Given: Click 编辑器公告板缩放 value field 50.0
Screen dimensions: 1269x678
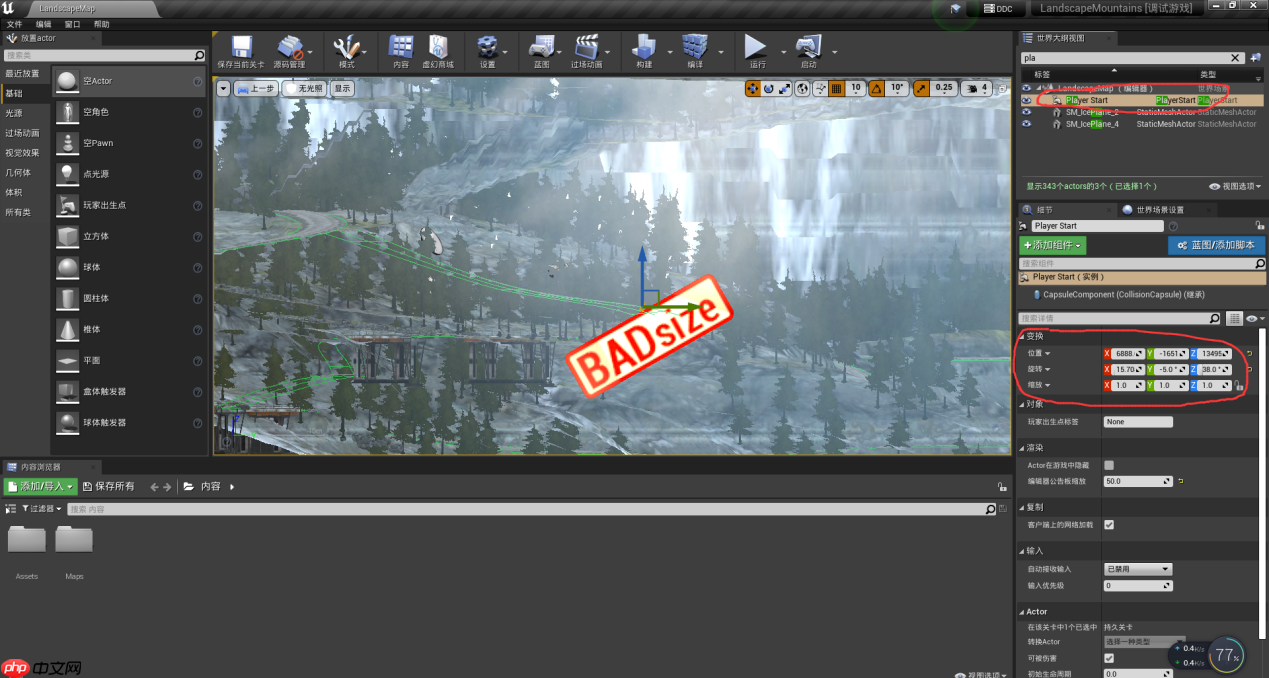Looking at the screenshot, I should pyautogui.click(x=1138, y=481).
